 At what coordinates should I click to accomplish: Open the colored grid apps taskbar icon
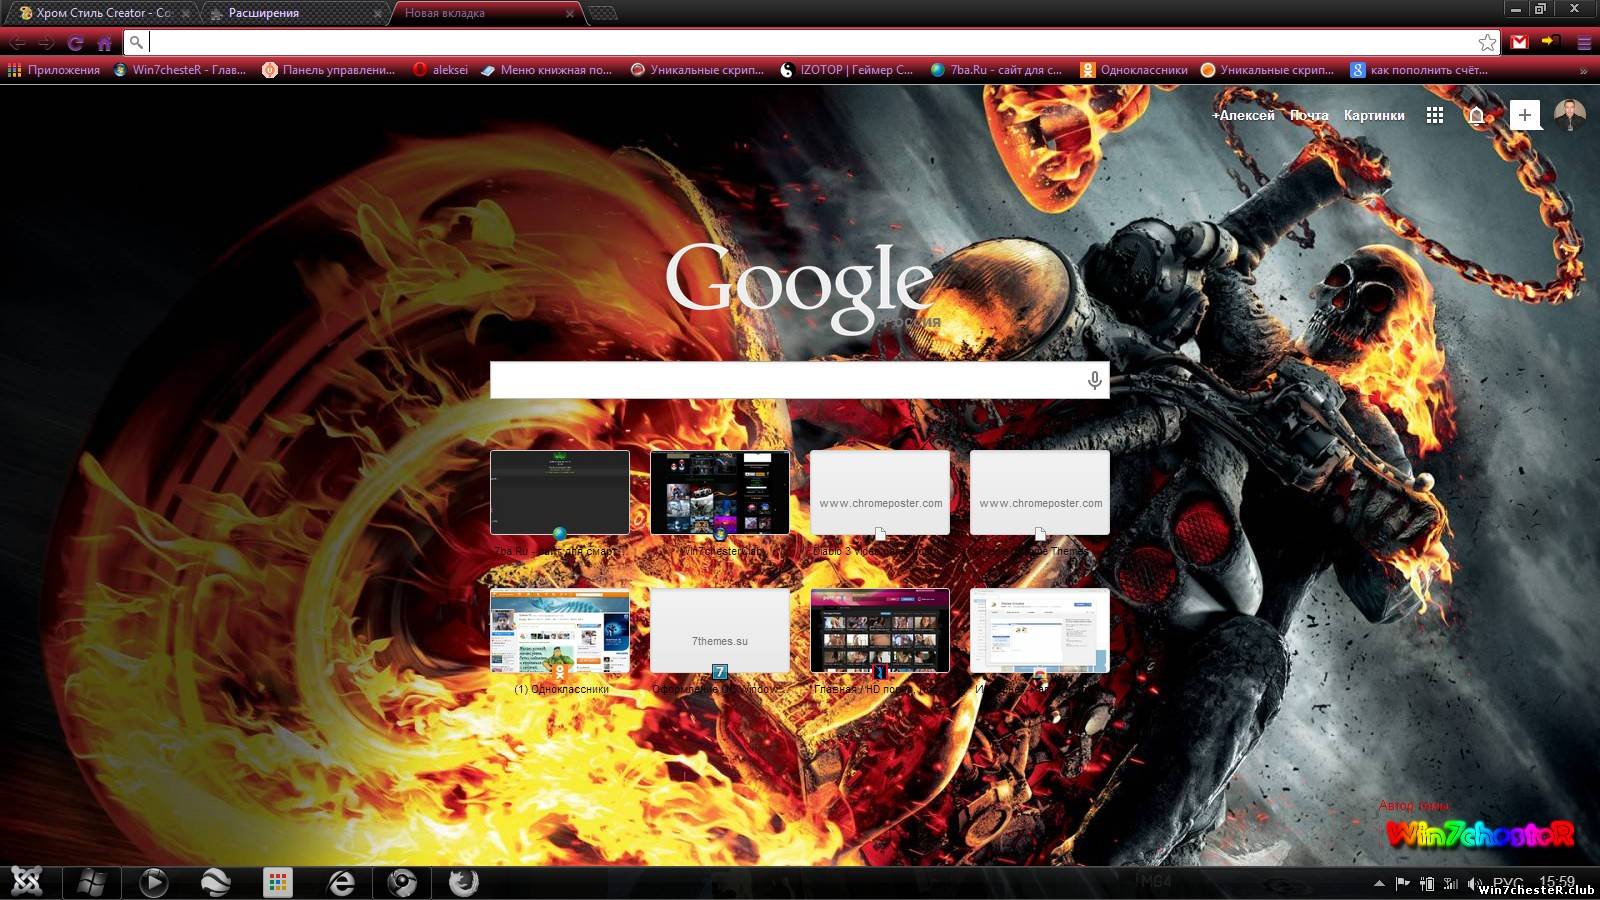[x=278, y=882]
